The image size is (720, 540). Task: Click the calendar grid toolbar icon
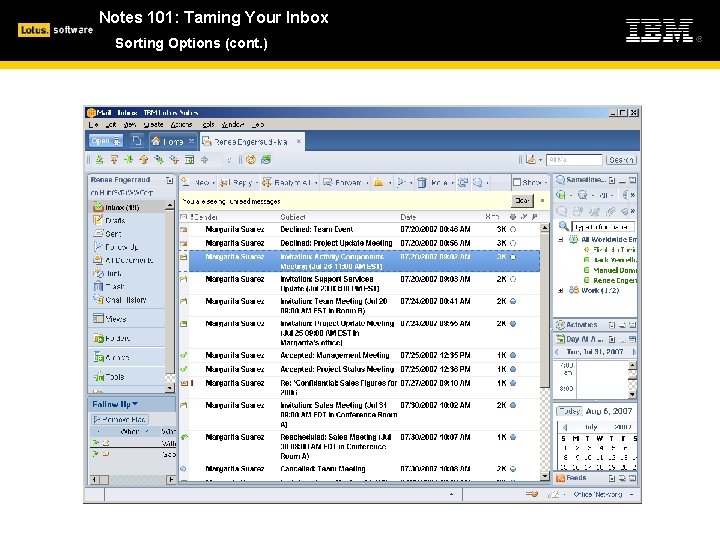(x=189, y=160)
